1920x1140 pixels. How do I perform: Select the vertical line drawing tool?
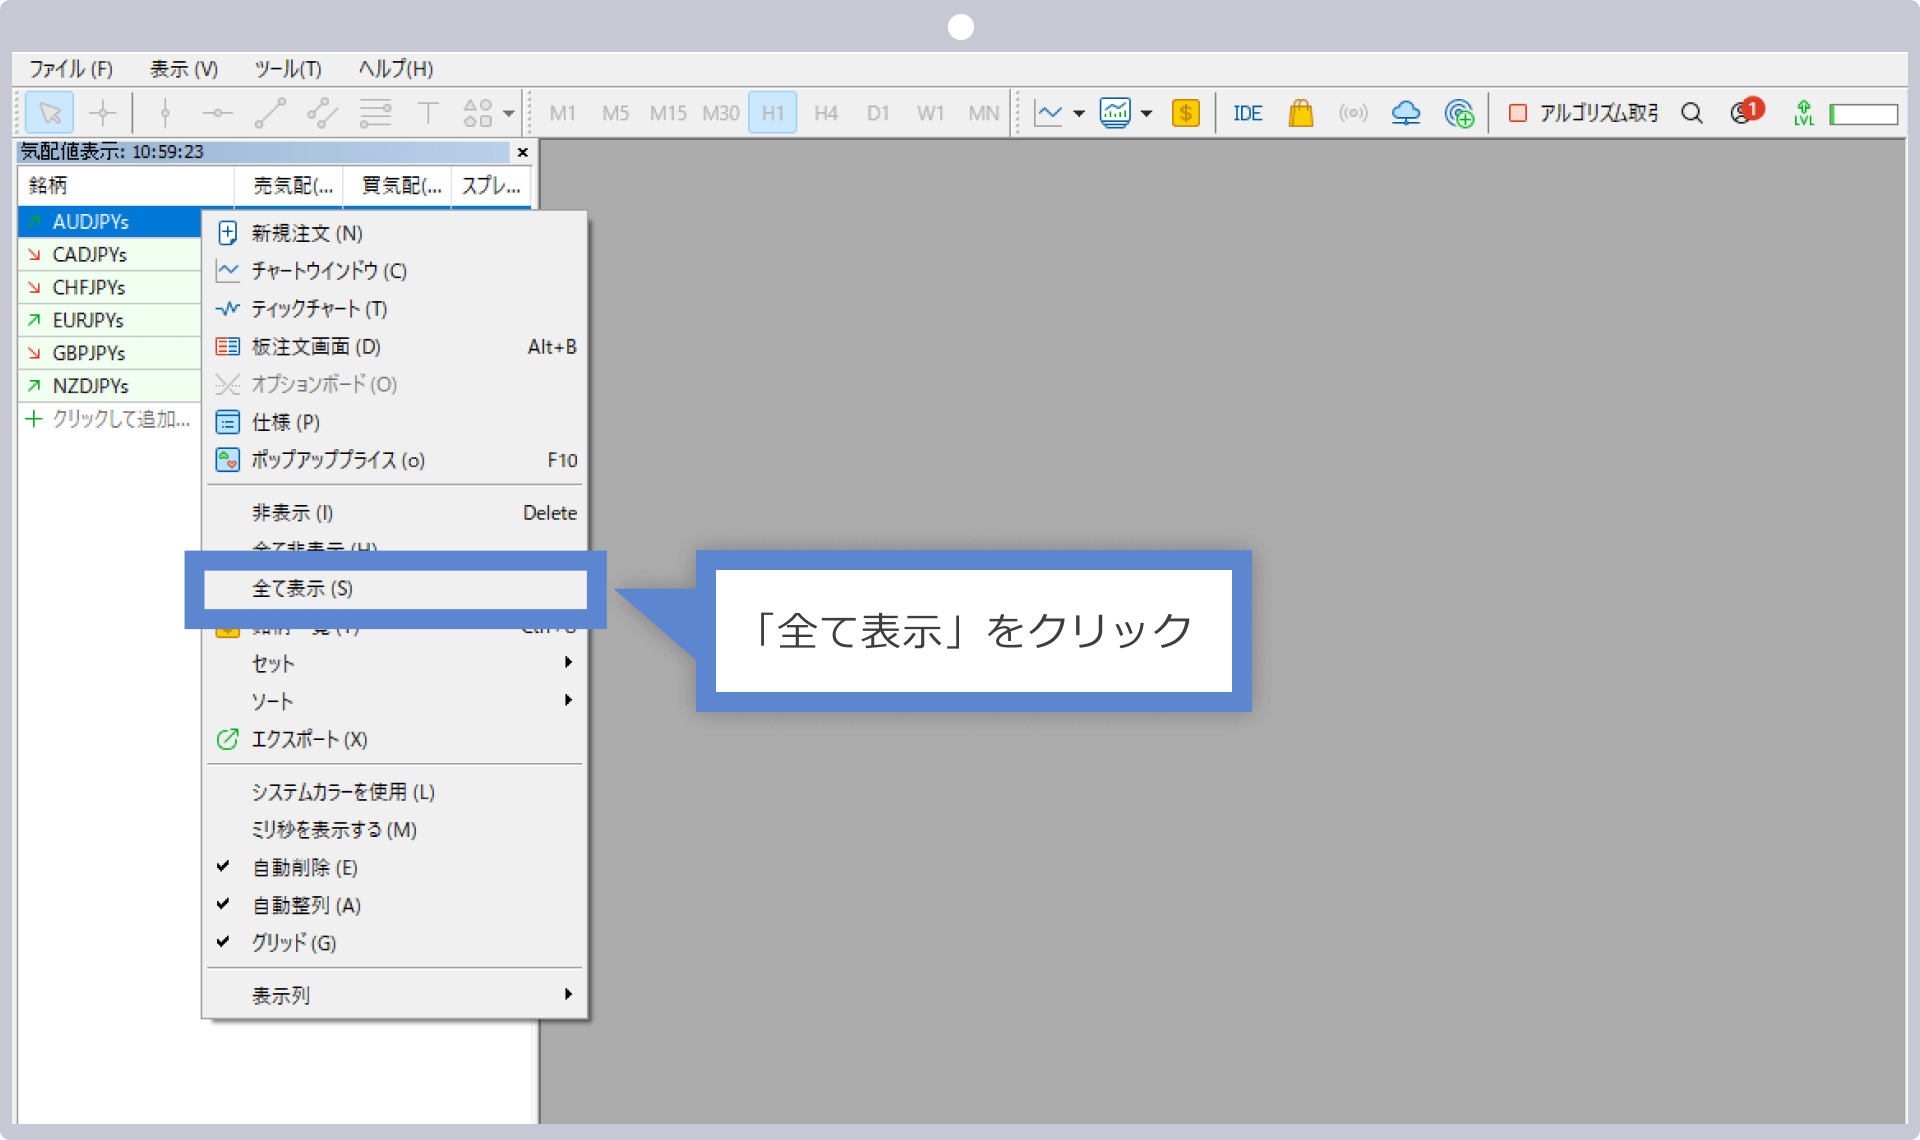click(x=165, y=113)
